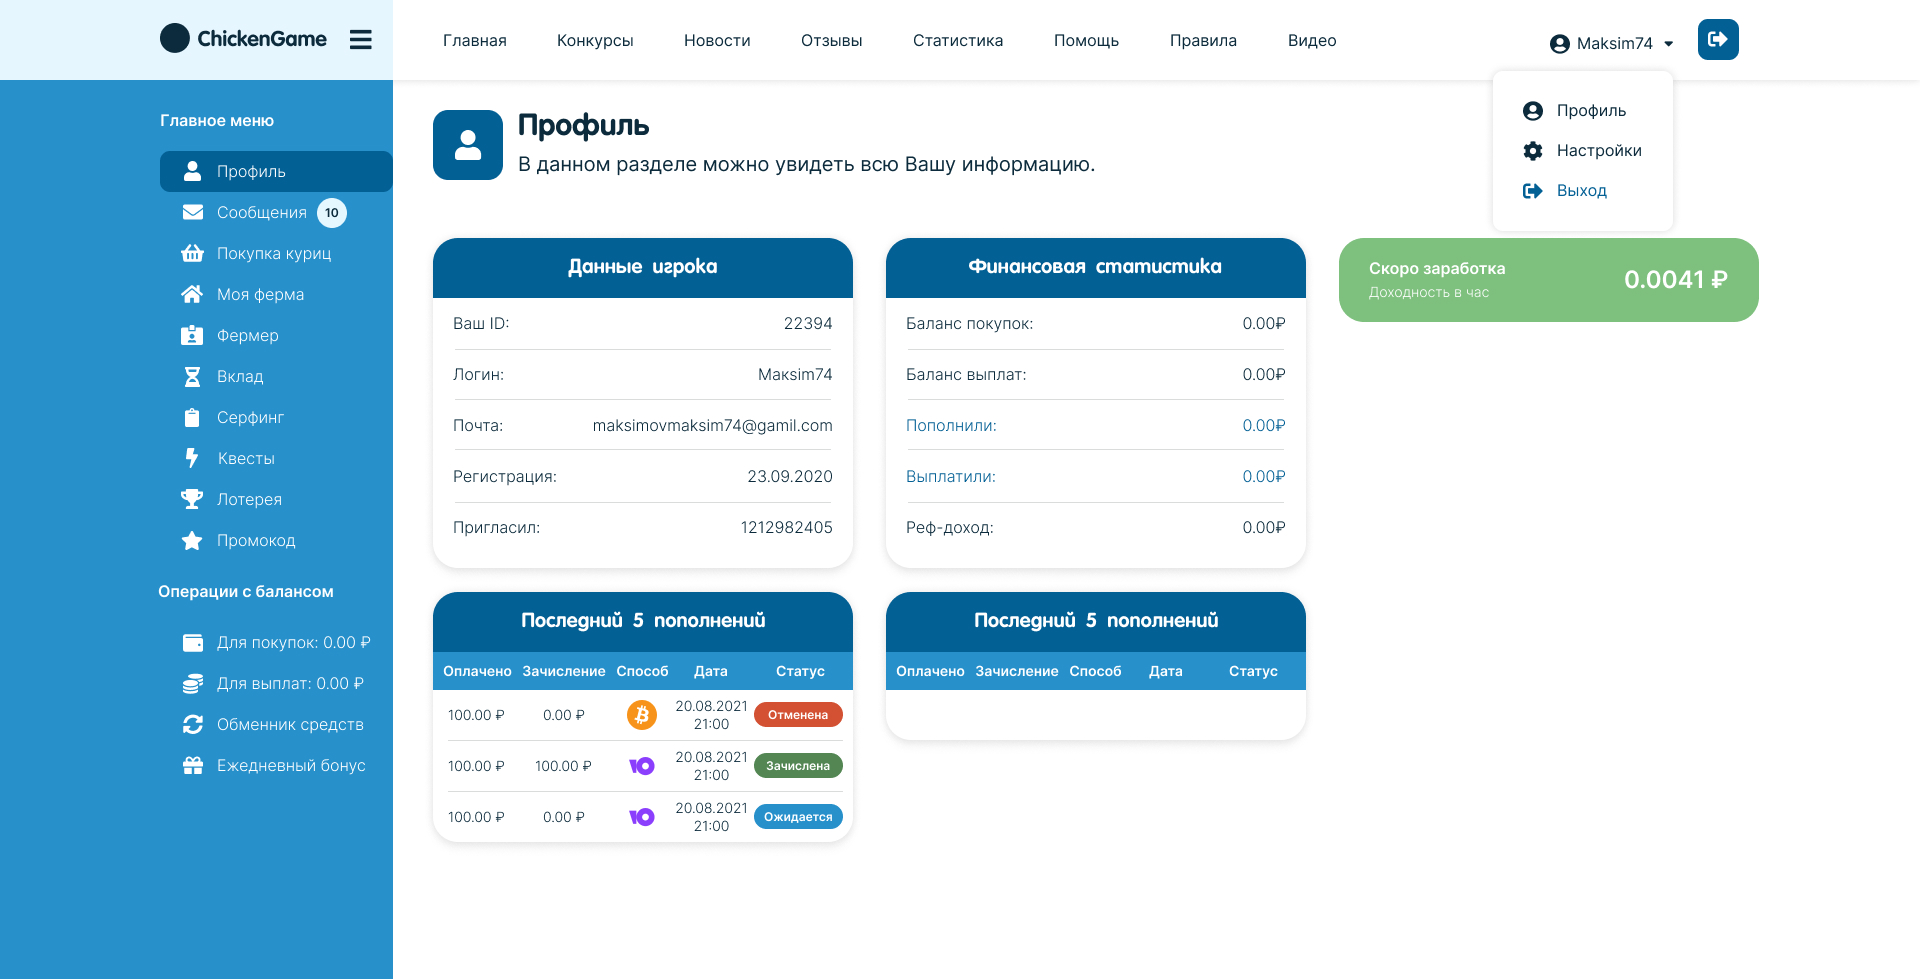This screenshot has height=979, width=1920.
Task: Expand the Maksim74 account dropdown arrow
Action: [1668, 44]
